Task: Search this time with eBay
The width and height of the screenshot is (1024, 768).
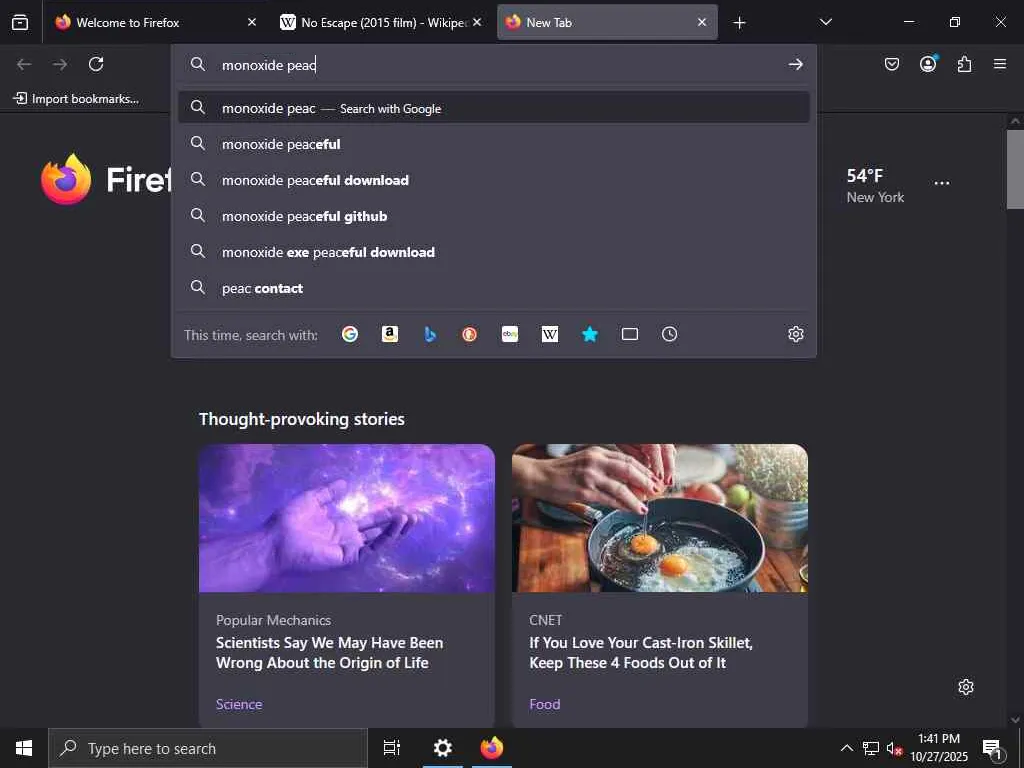Action: pyautogui.click(x=510, y=334)
